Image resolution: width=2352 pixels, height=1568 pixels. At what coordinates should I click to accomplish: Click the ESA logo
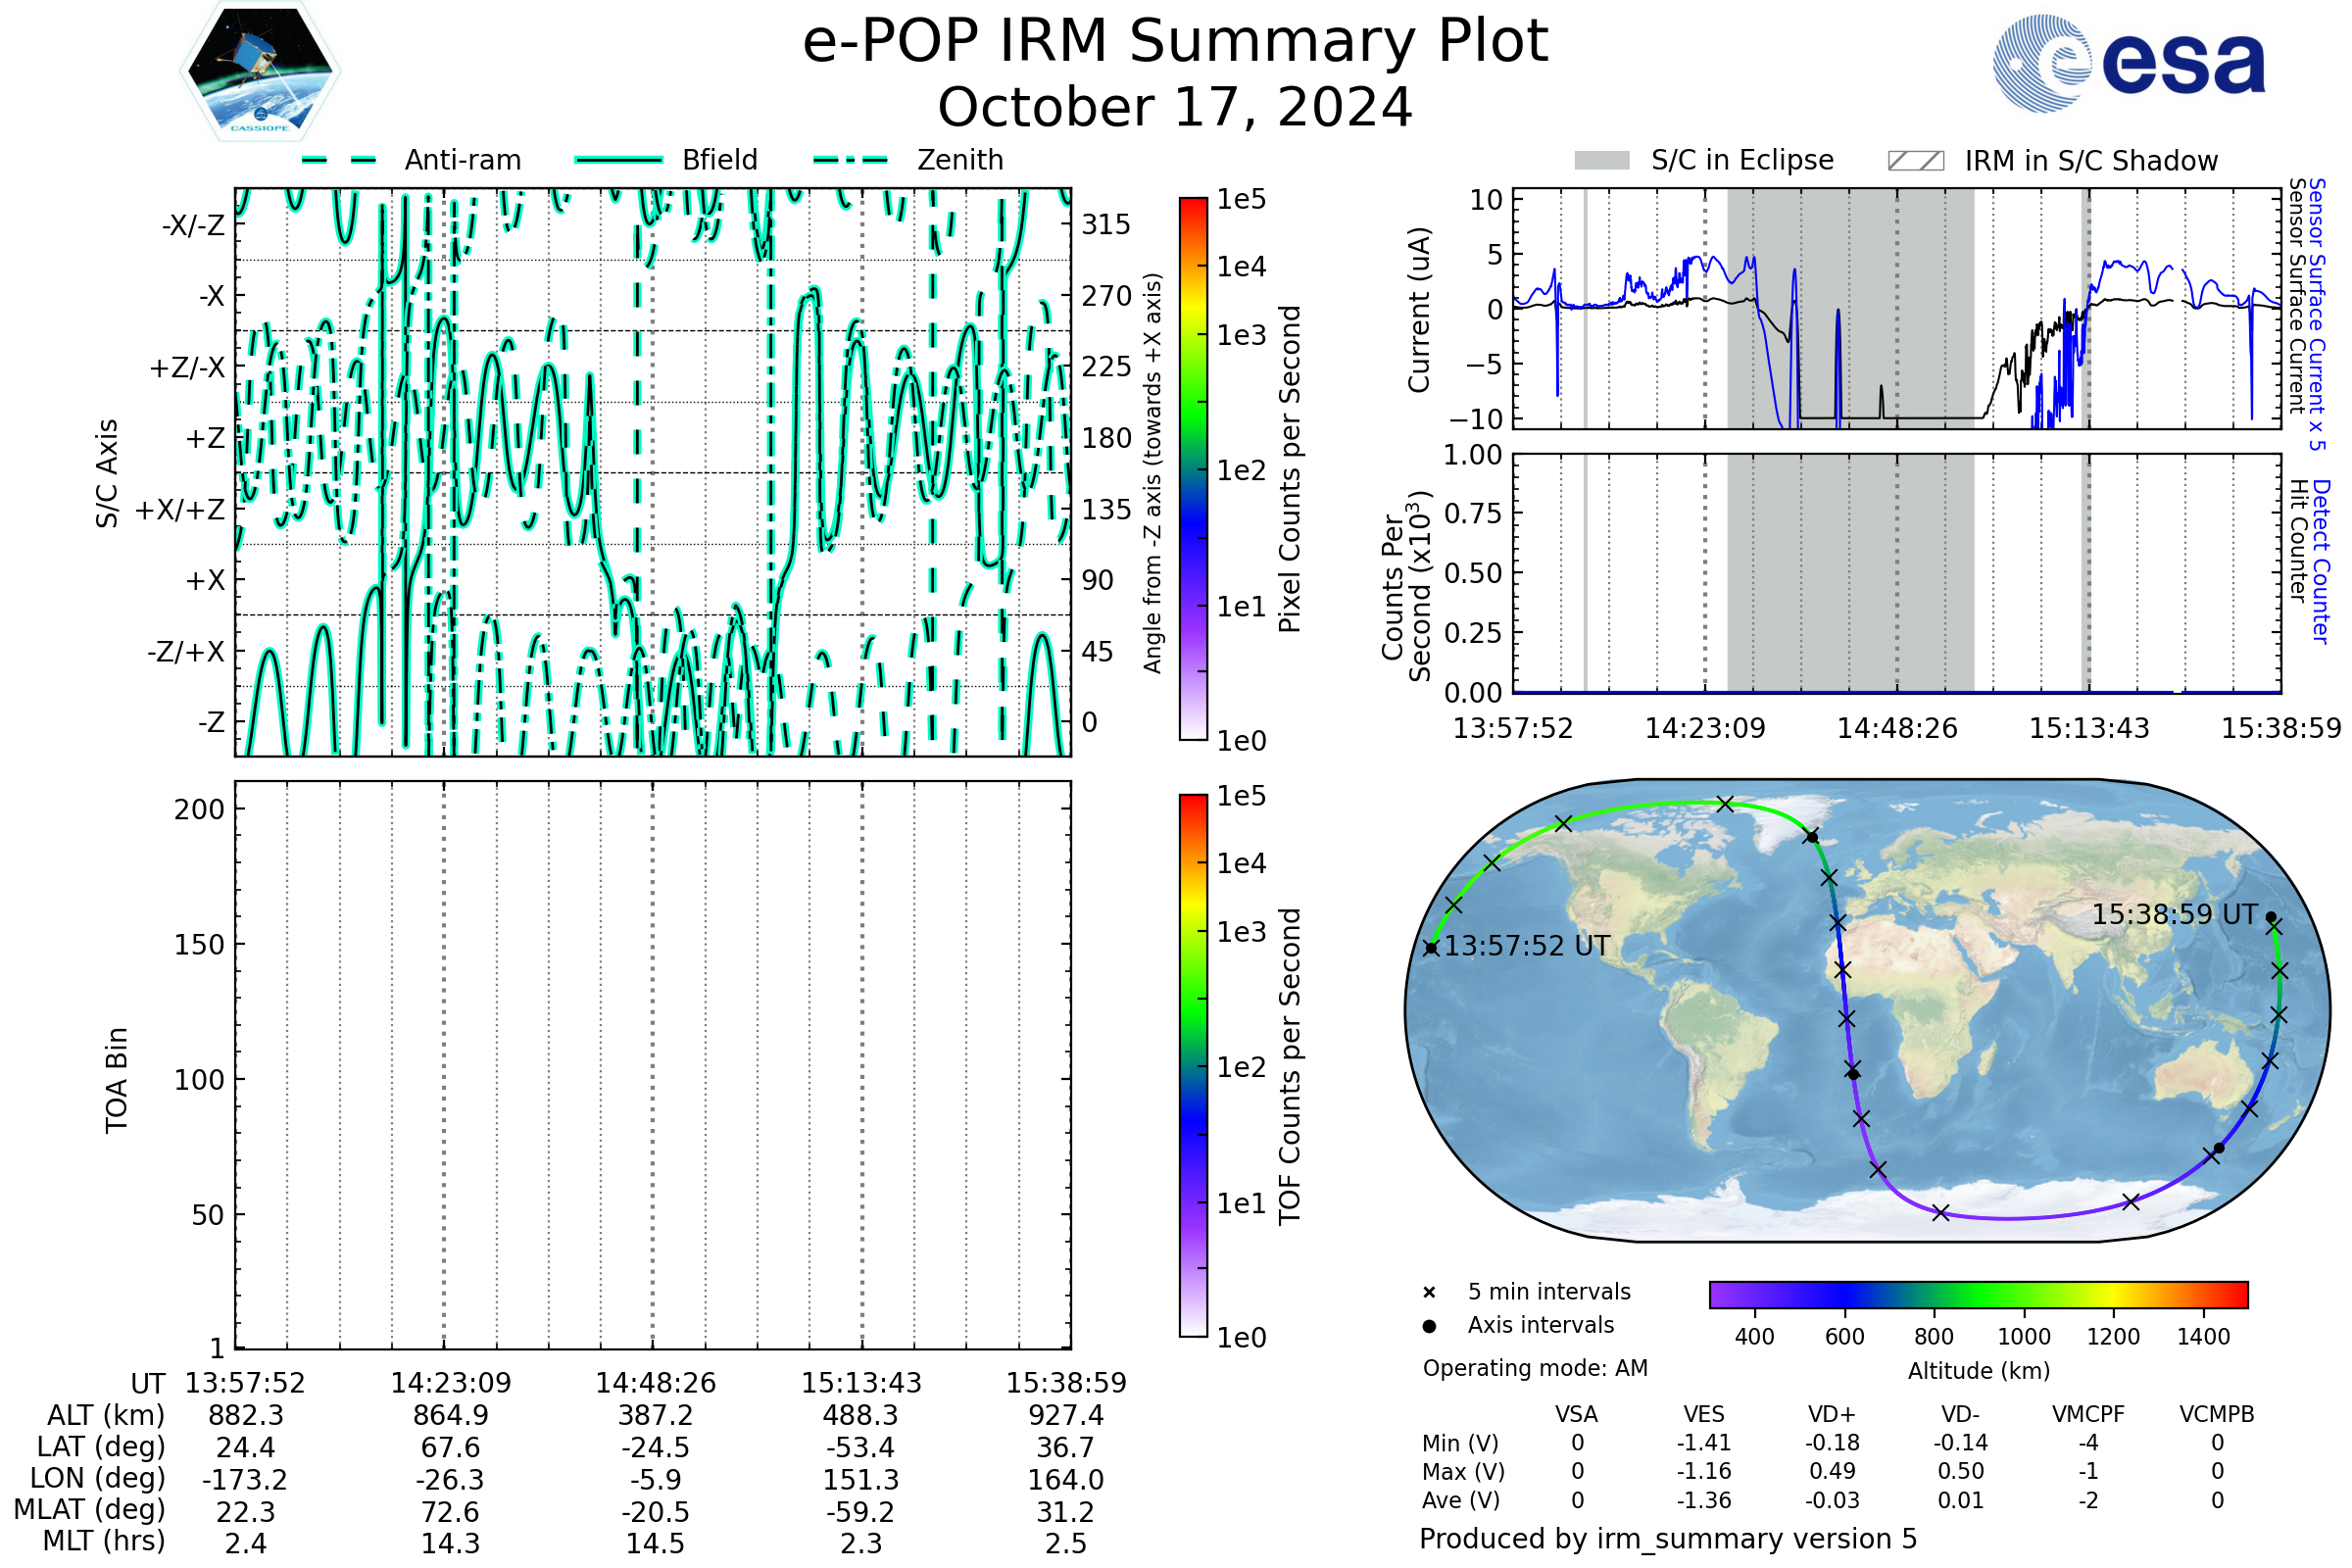pos(2129,63)
